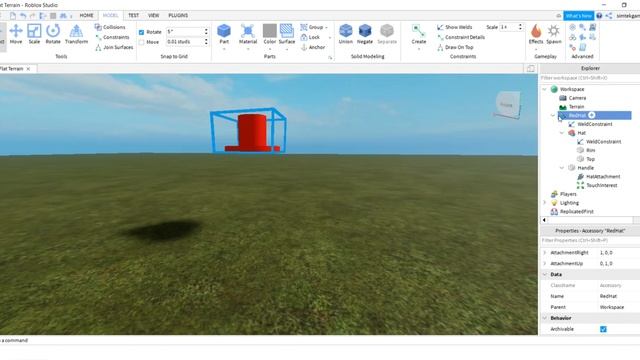Close the Flat Terrain document tab

28,69
